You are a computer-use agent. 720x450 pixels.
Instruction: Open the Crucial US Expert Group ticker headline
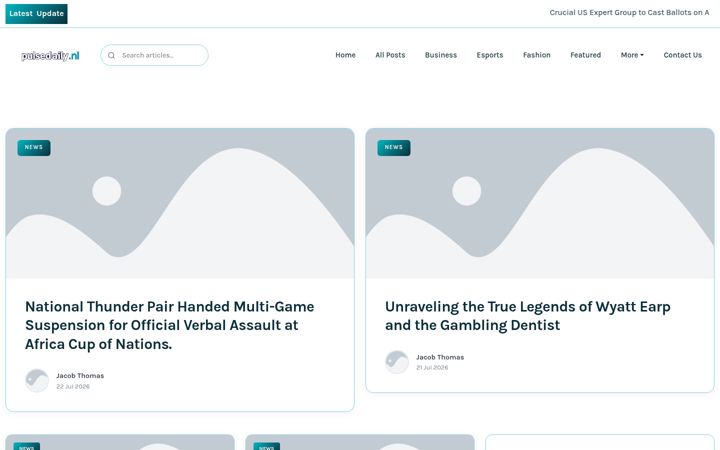(629, 13)
